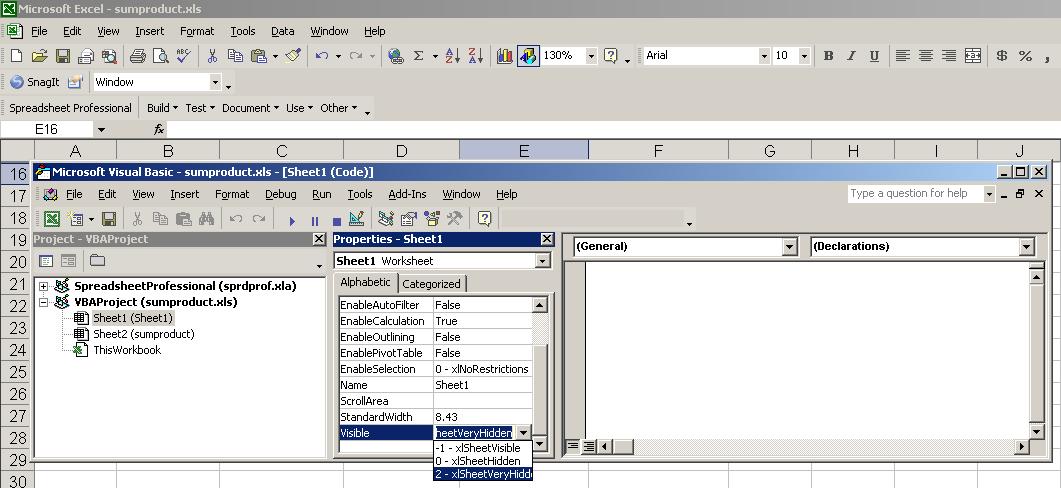The image size is (1061, 488).
Task: Click the Spreadsheet Professional button
Action: coord(70,108)
